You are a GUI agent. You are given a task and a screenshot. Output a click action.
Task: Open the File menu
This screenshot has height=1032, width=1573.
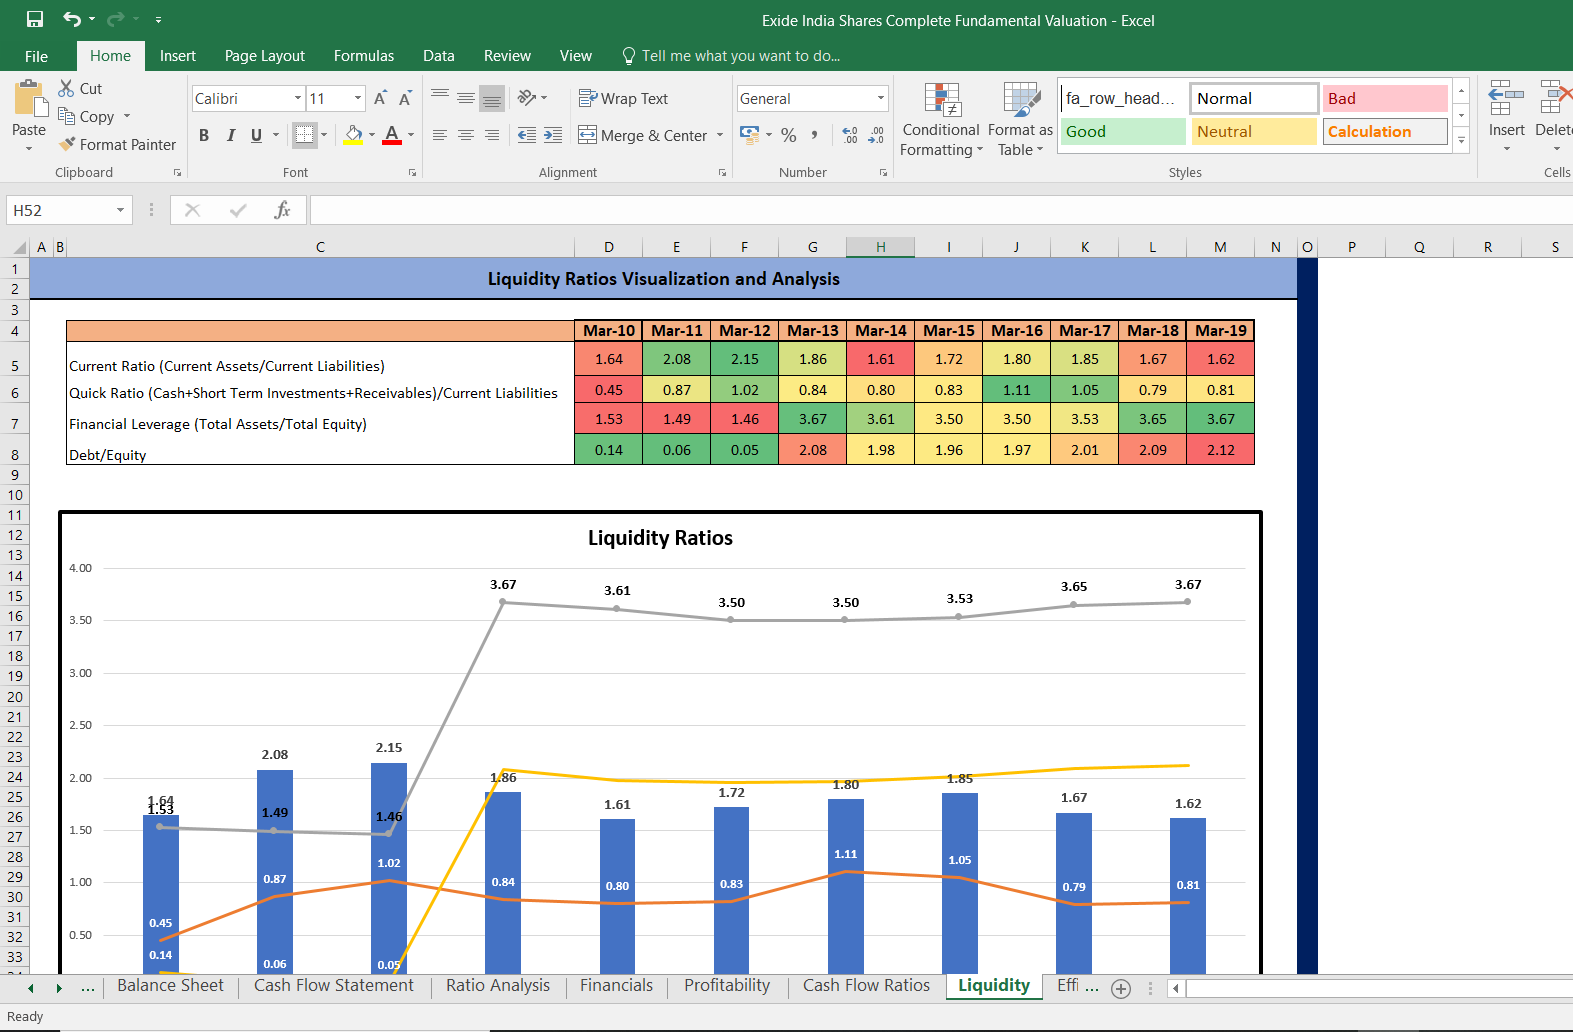point(37,56)
